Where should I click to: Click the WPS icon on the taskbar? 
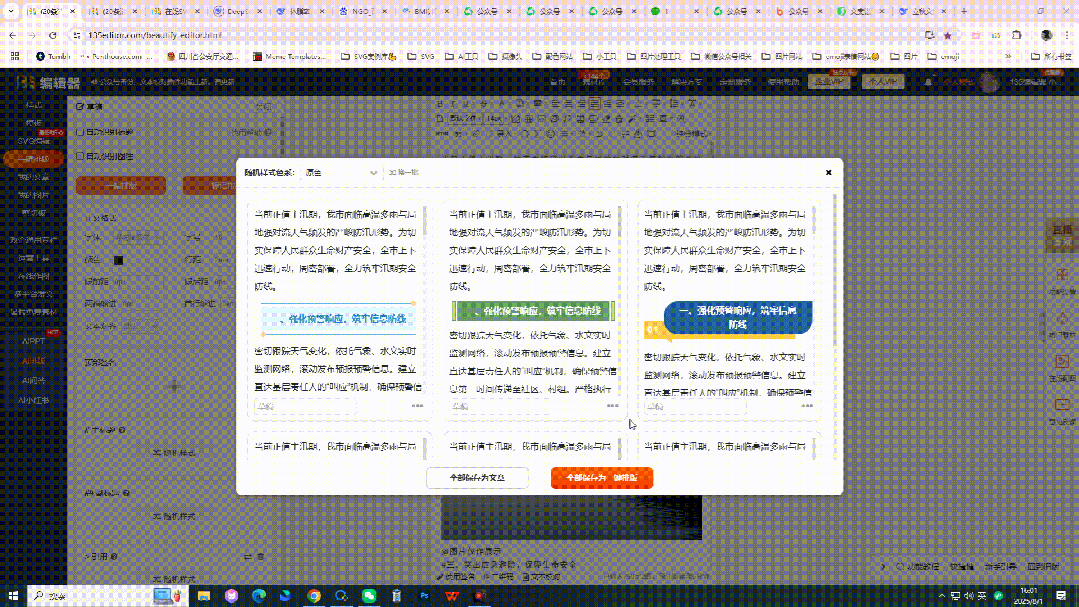452,595
